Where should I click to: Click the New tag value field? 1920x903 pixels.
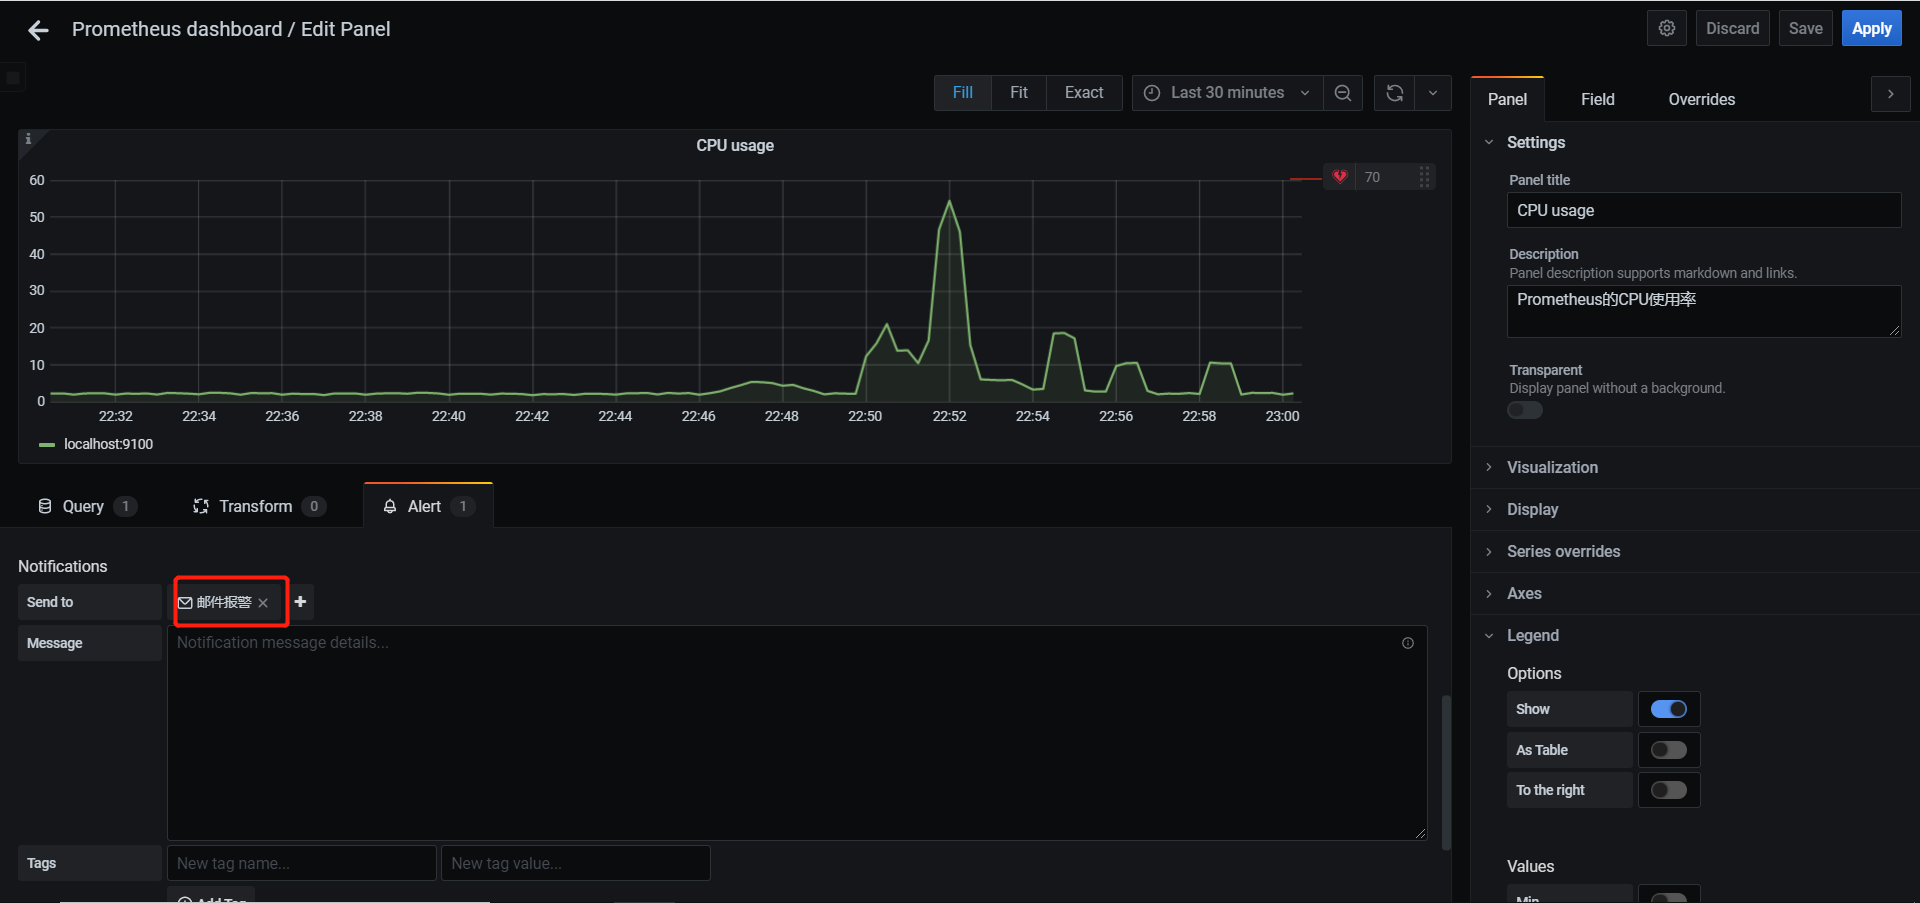(x=576, y=863)
